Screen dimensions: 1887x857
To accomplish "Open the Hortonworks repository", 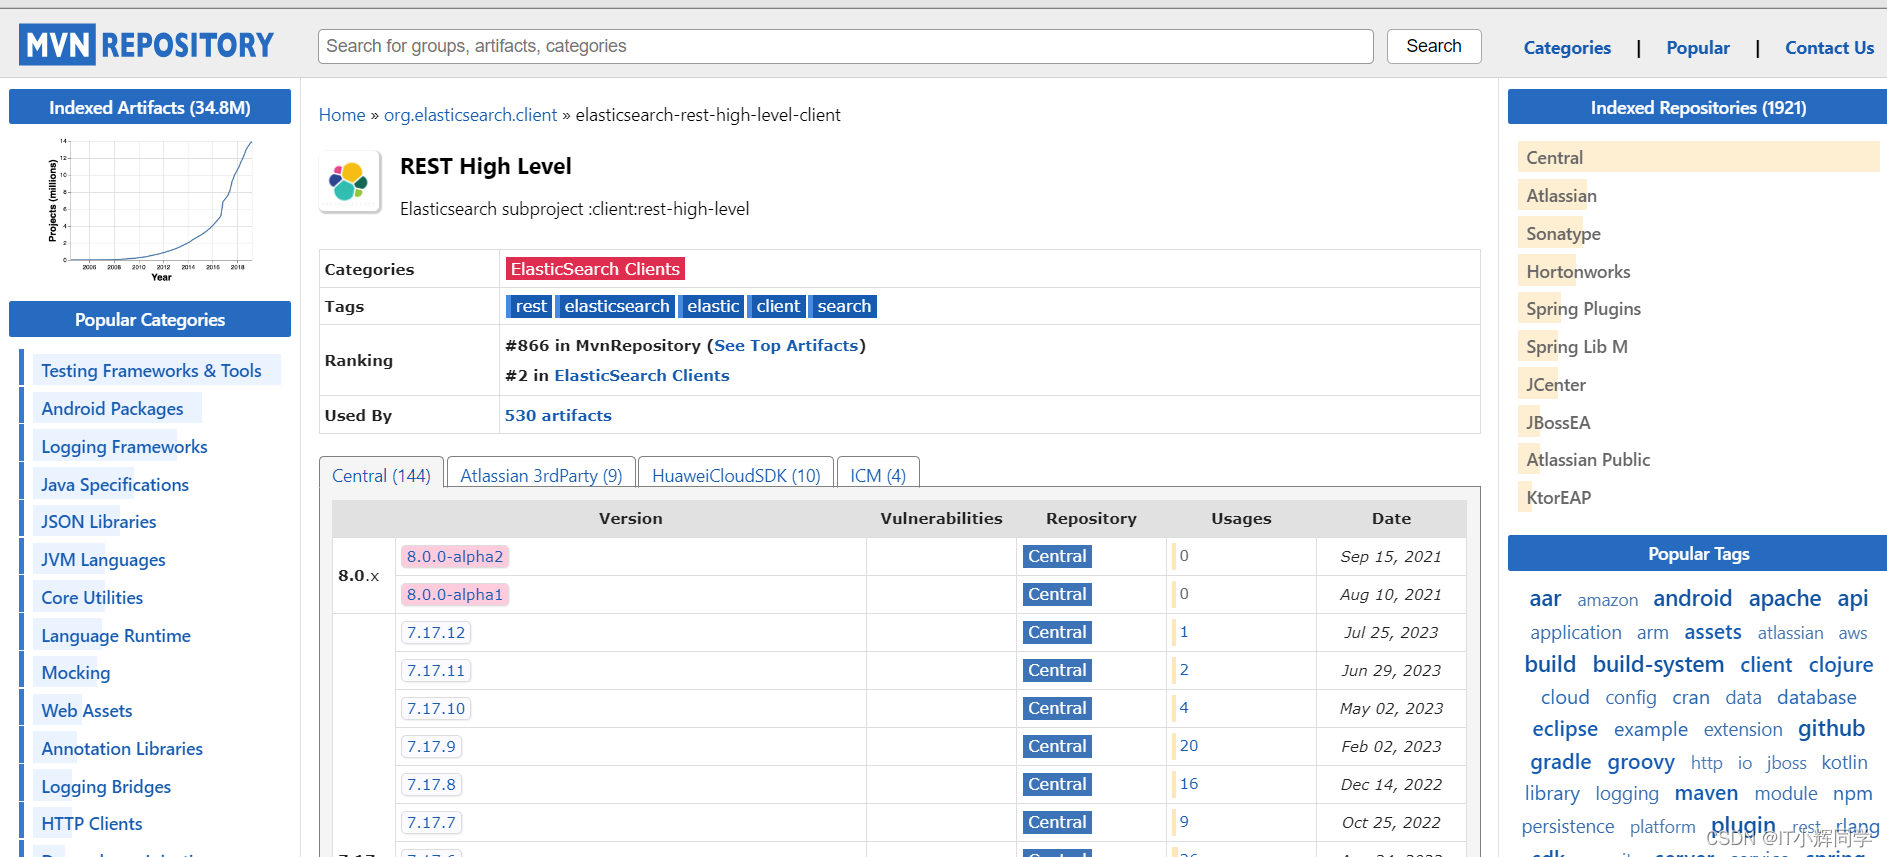I will [1578, 271].
